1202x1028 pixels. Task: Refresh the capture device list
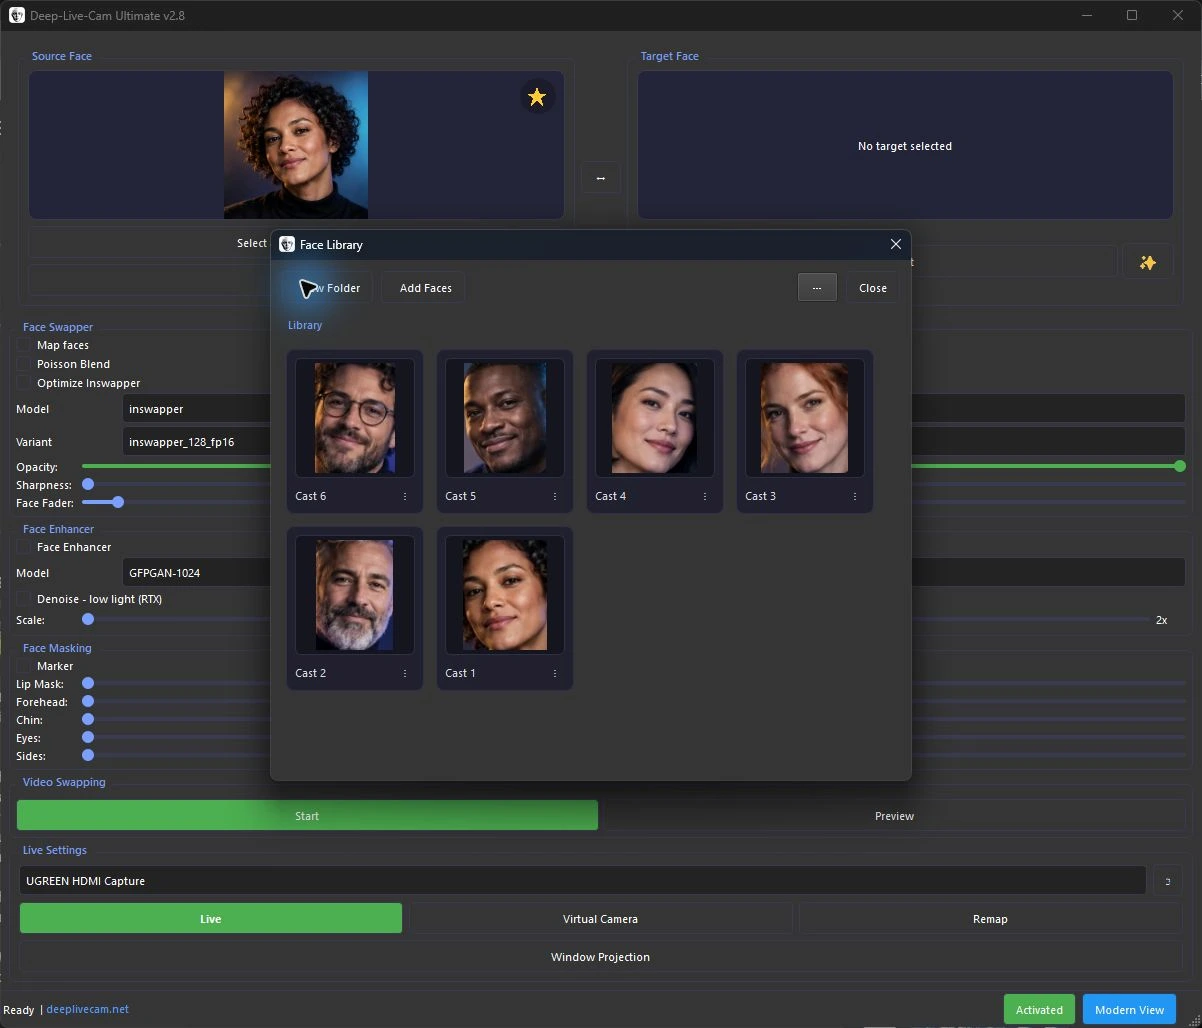coord(1166,881)
